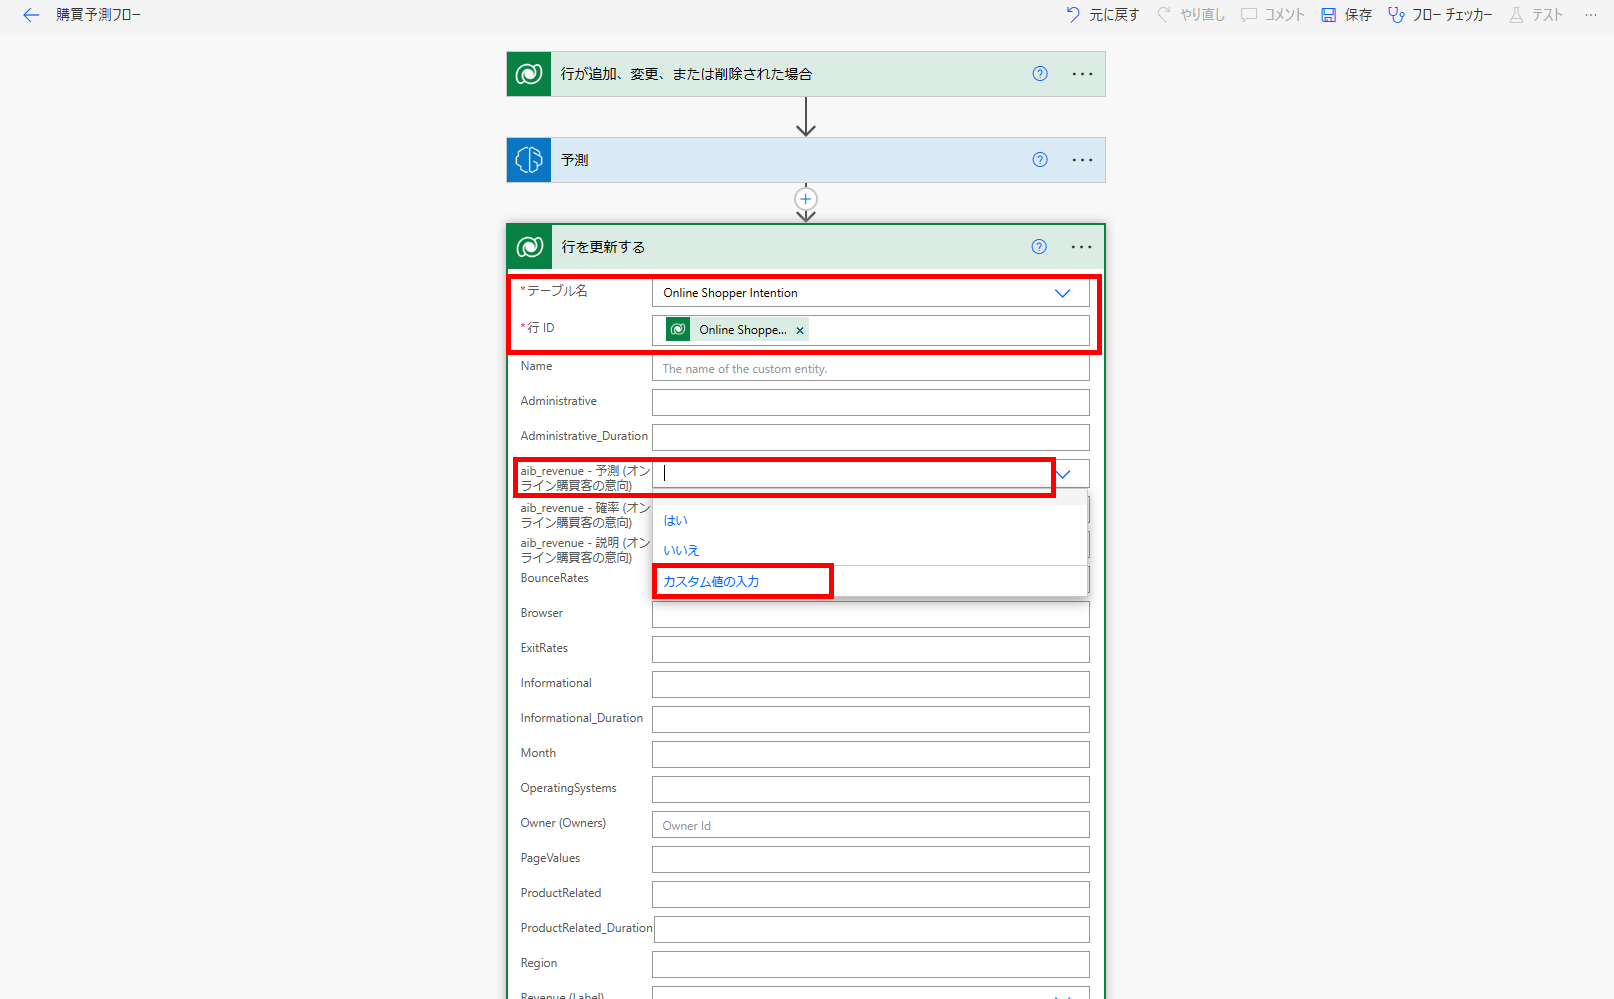Viewport: 1614px width, 999px height.
Task: Click the 元に戻す label
Action: (x=1114, y=15)
